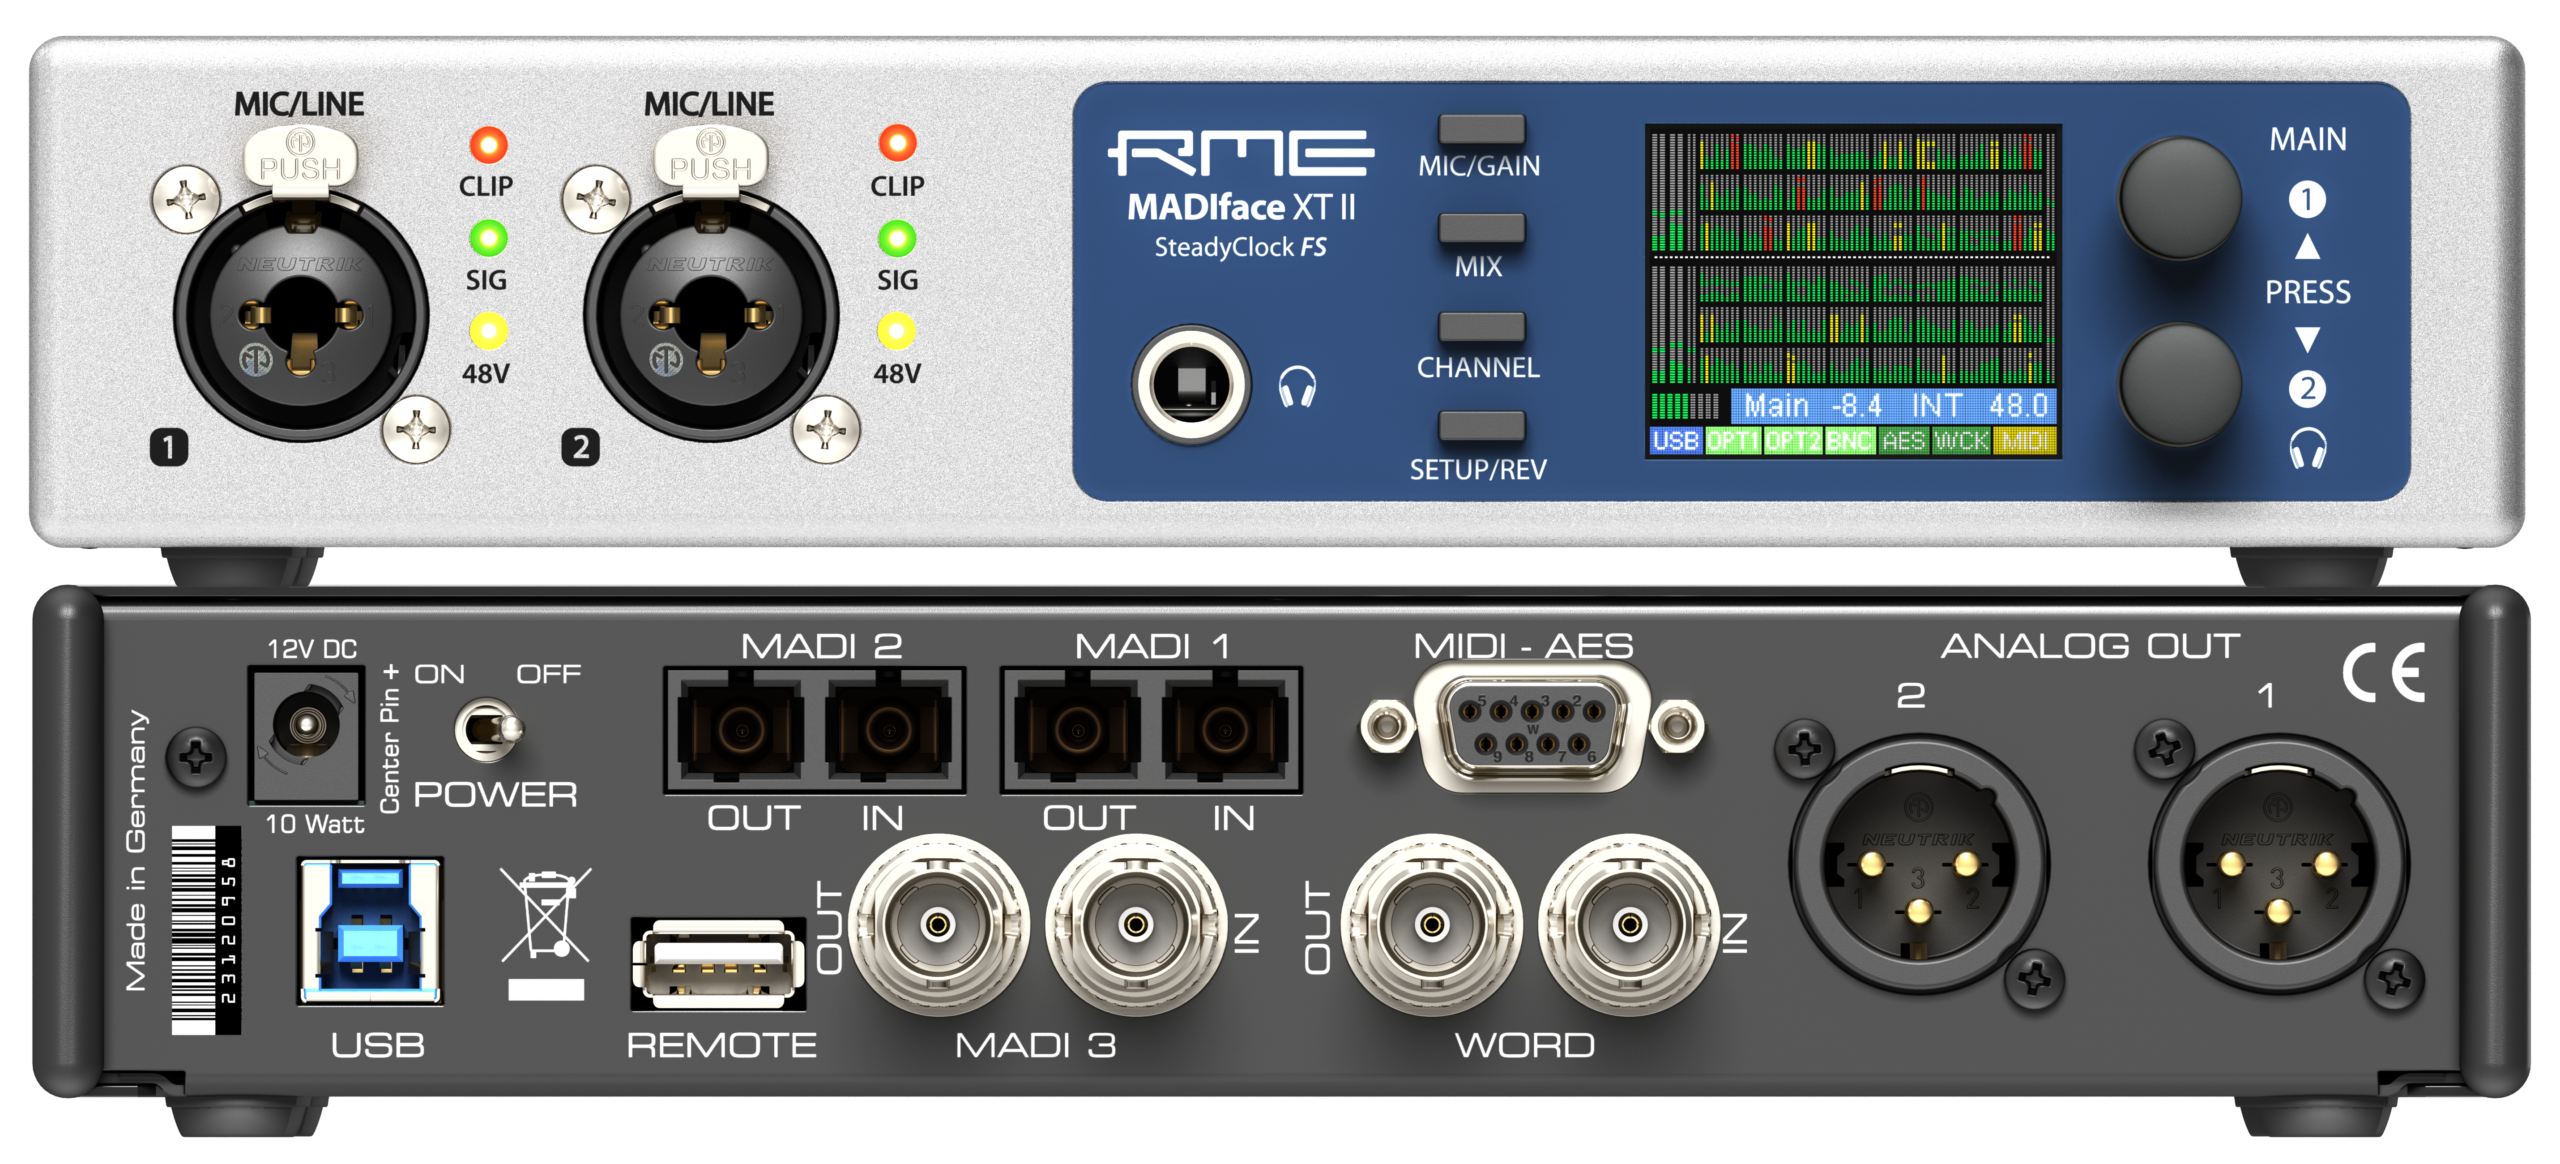Tap the CHANNEL button

[x=1481, y=327]
